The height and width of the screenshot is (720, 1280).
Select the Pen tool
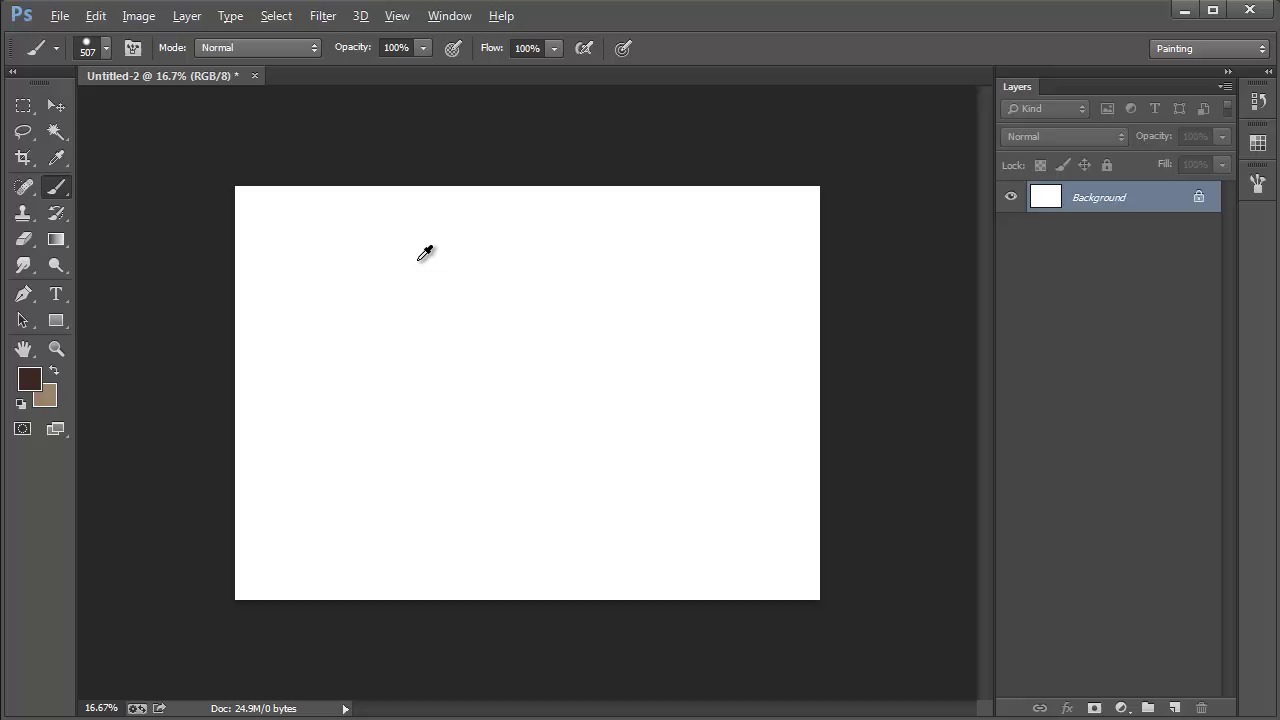23,294
